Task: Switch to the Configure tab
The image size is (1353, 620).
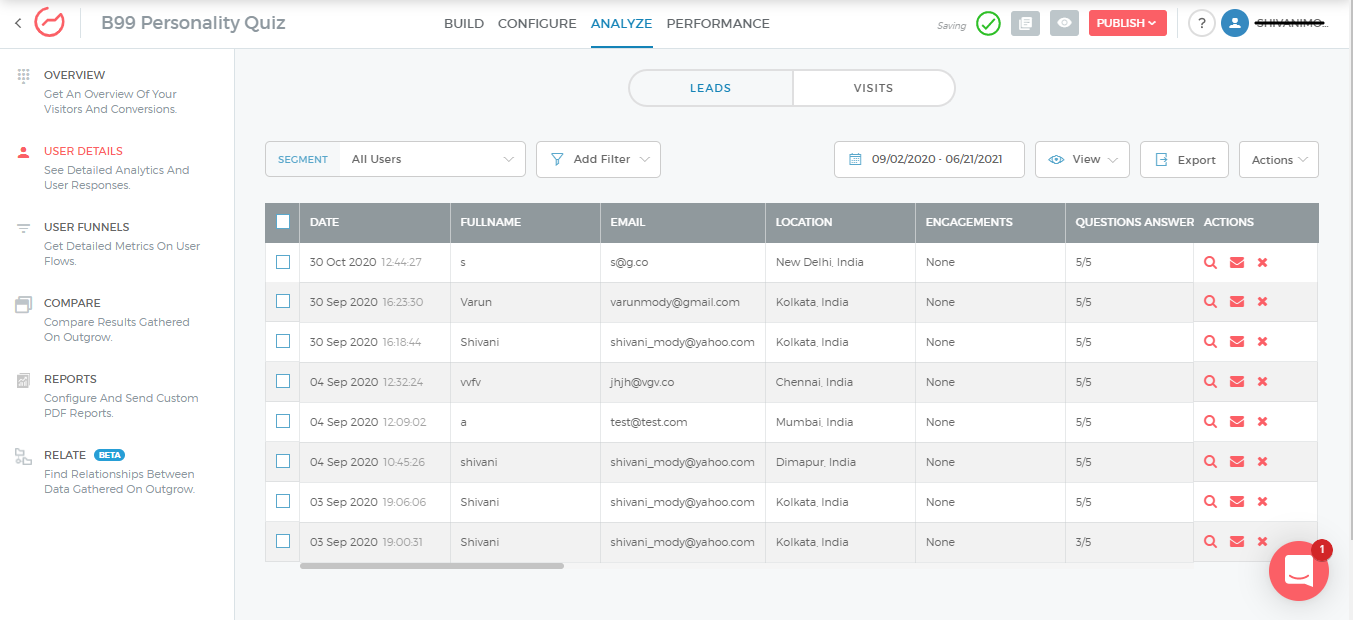Action: (537, 23)
